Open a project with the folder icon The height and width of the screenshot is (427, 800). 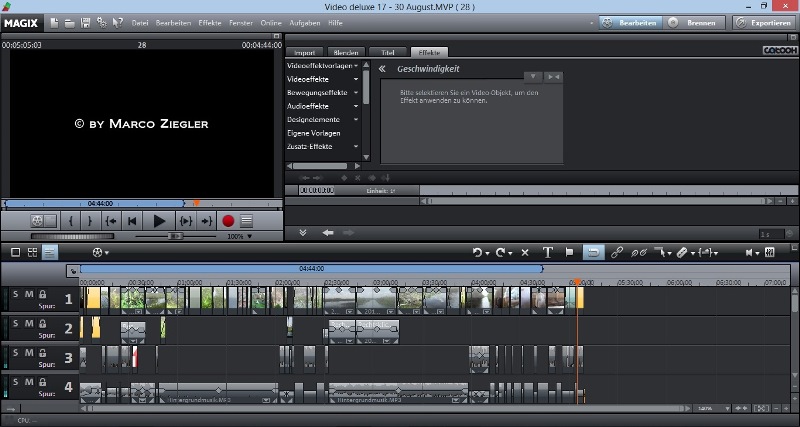[69, 23]
